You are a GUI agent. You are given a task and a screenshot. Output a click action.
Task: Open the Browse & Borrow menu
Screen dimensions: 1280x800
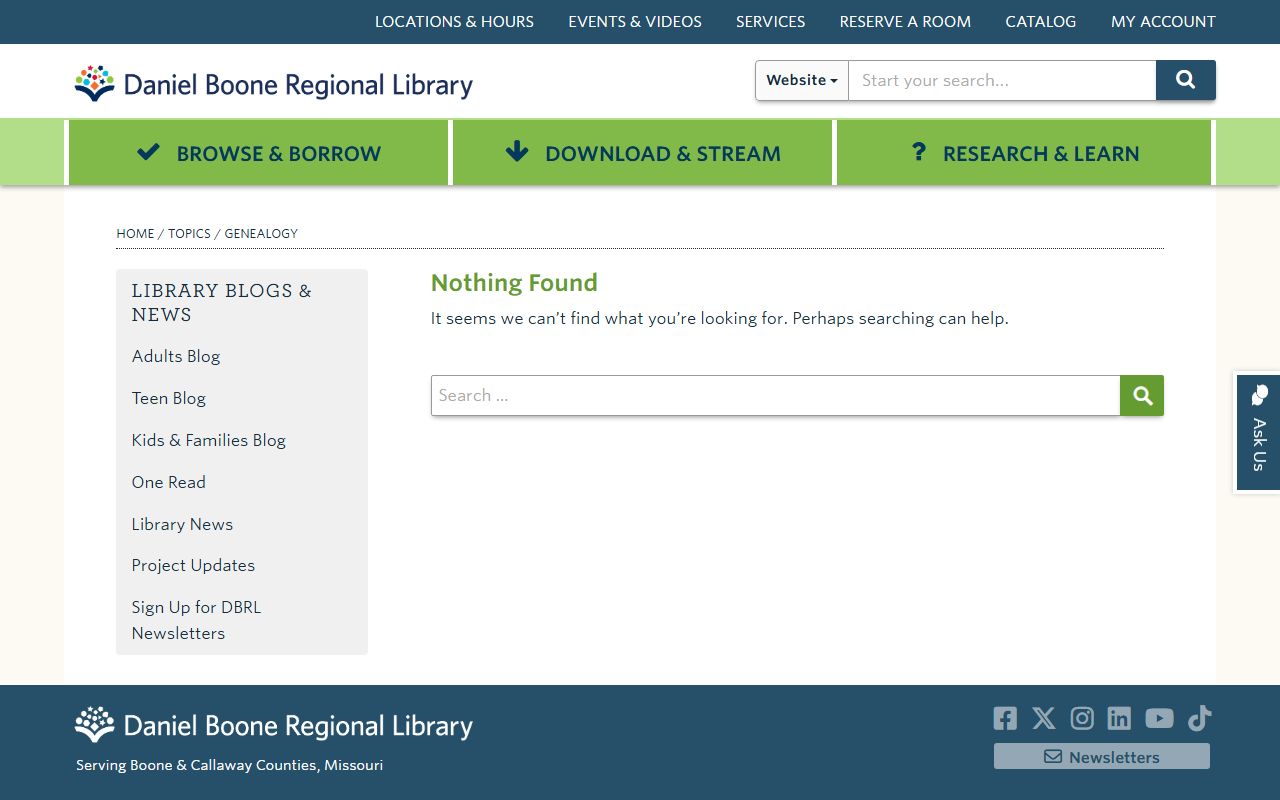click(x=259, y=153)
